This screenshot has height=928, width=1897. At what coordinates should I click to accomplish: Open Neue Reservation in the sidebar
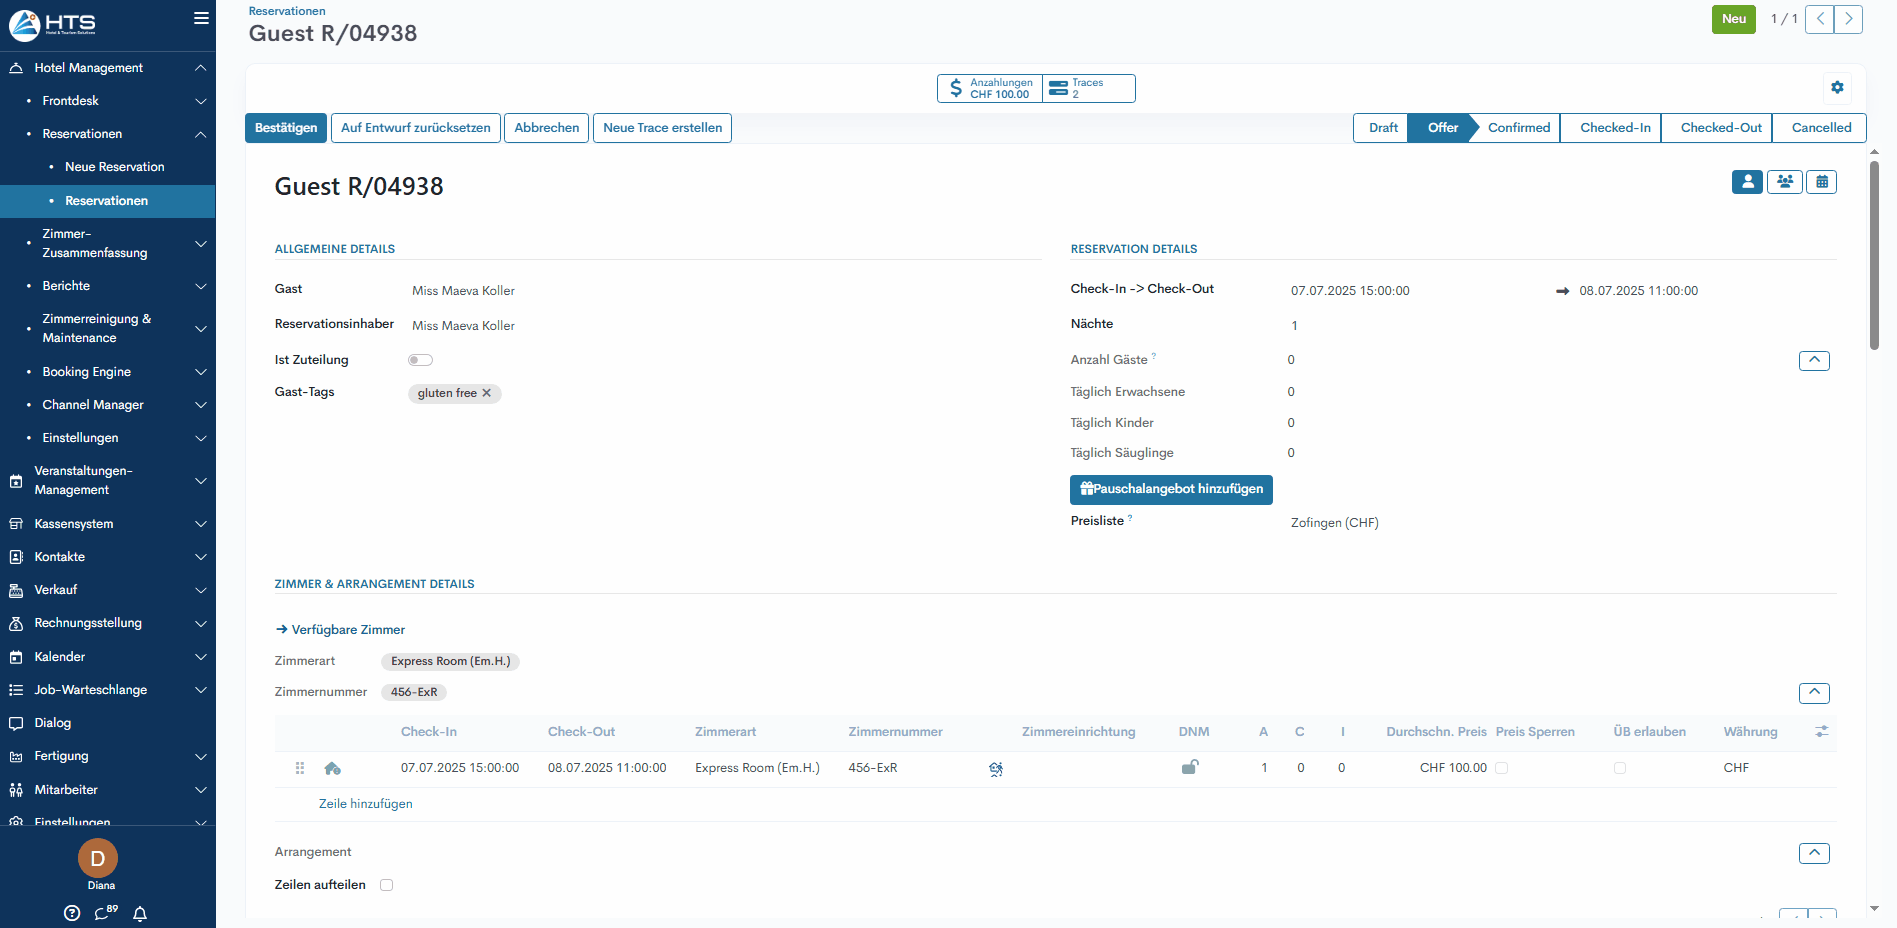[115, 167]
